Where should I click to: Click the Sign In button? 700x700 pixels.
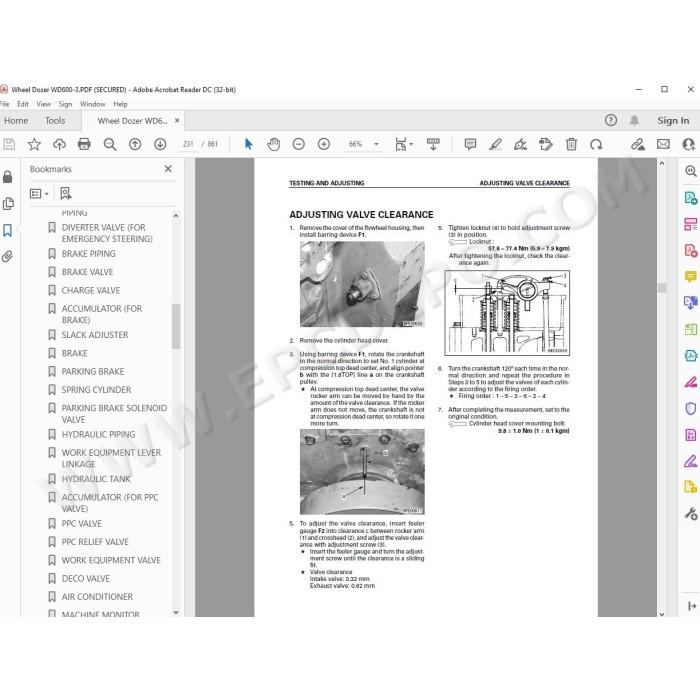click(673, 121)
